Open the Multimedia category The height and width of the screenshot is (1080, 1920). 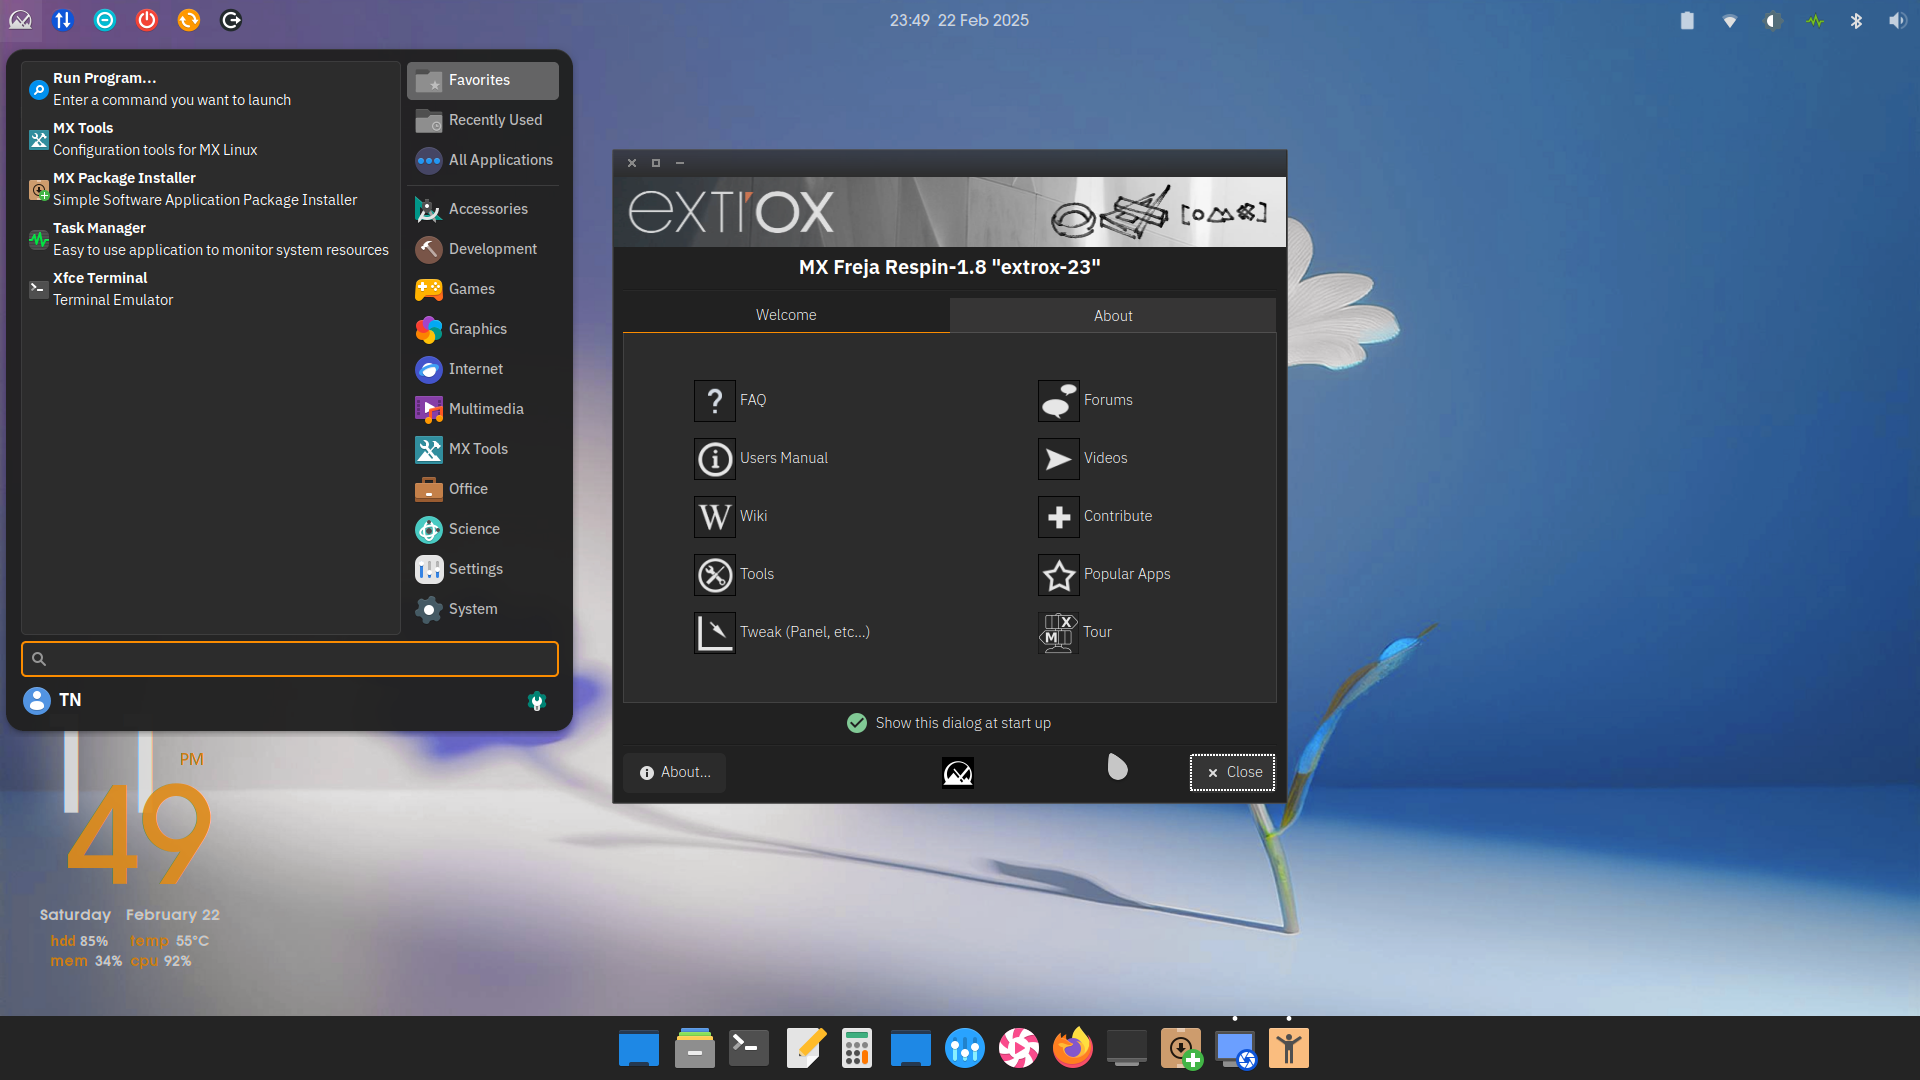483,409
